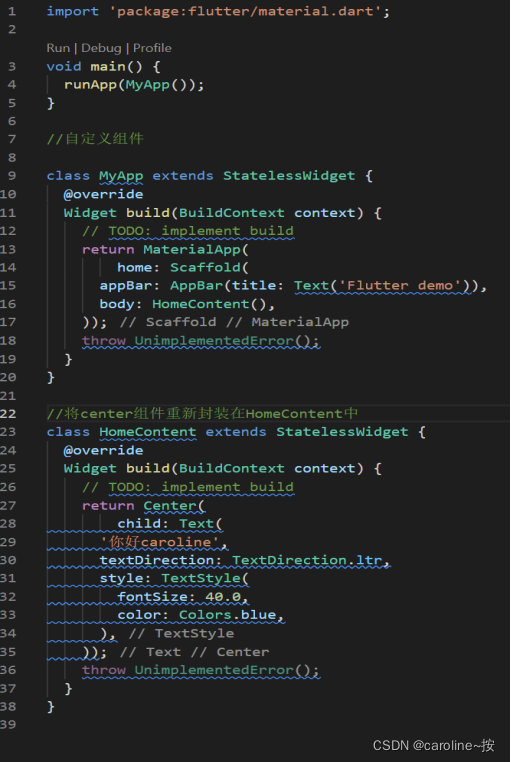Click TextStyle on line 31
Viewport: 511px width, 762px height.
[x=201, y=578]
